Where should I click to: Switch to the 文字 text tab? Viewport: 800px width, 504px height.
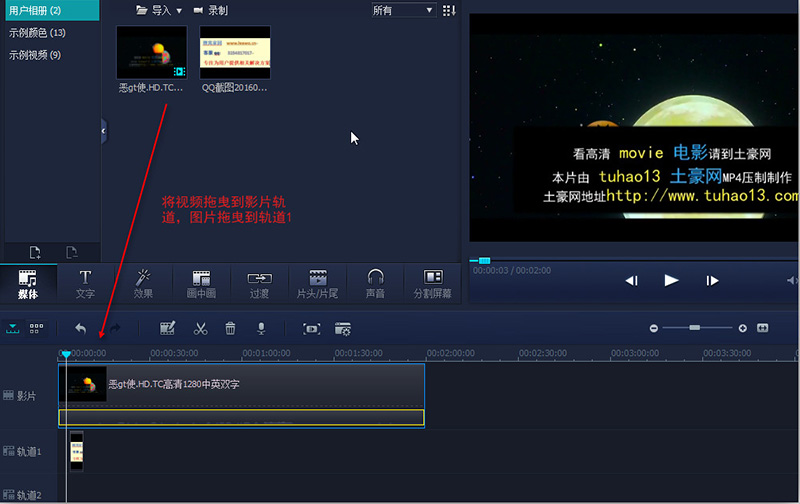click(x=85, y=284)
